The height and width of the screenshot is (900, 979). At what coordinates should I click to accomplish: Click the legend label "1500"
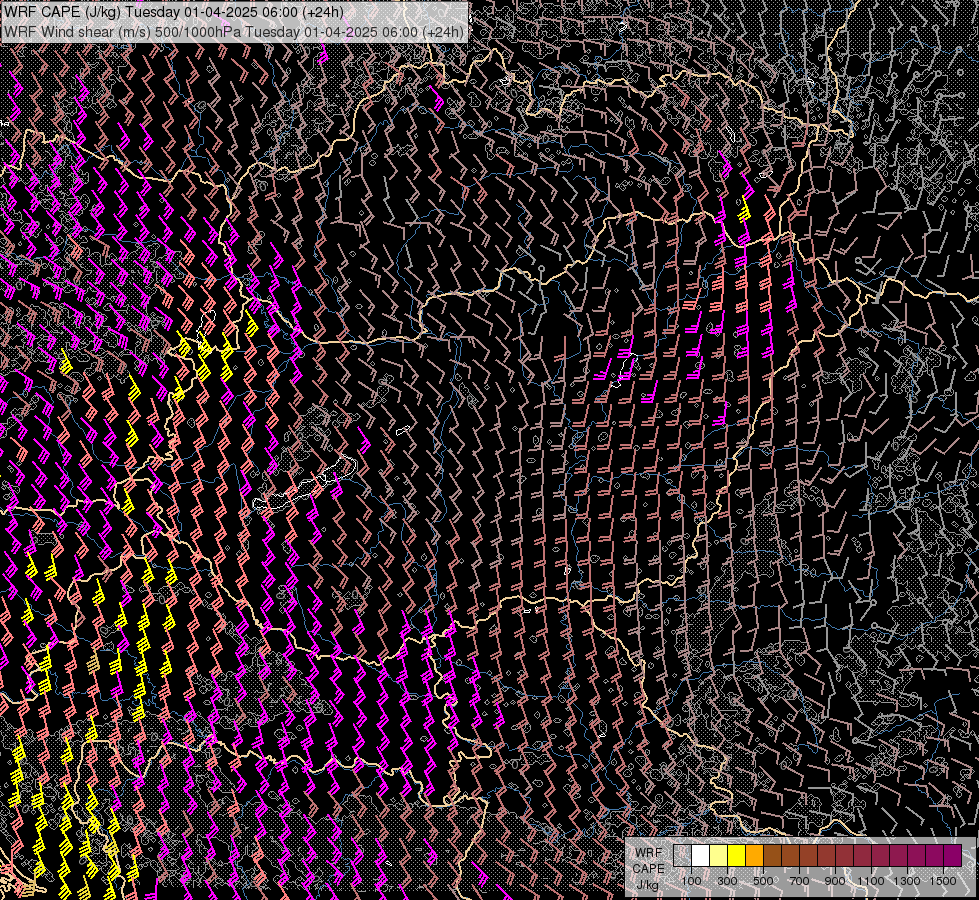click(x=943, y=881)
